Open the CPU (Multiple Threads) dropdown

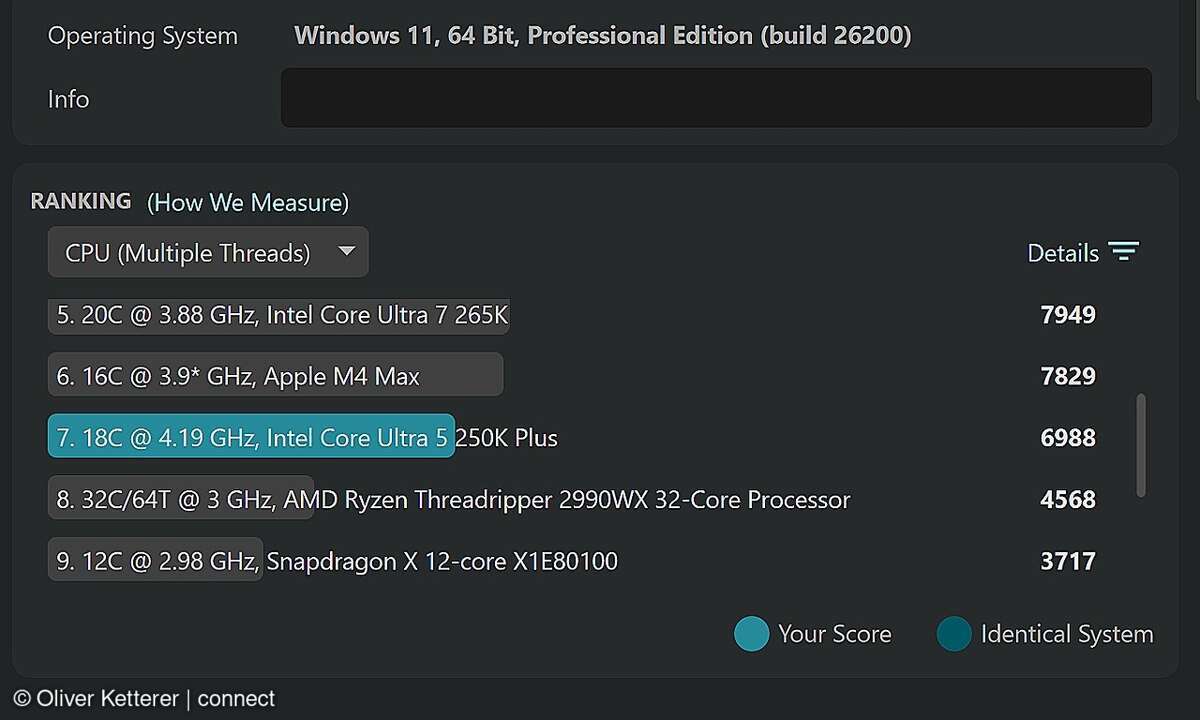click(207, 252)
